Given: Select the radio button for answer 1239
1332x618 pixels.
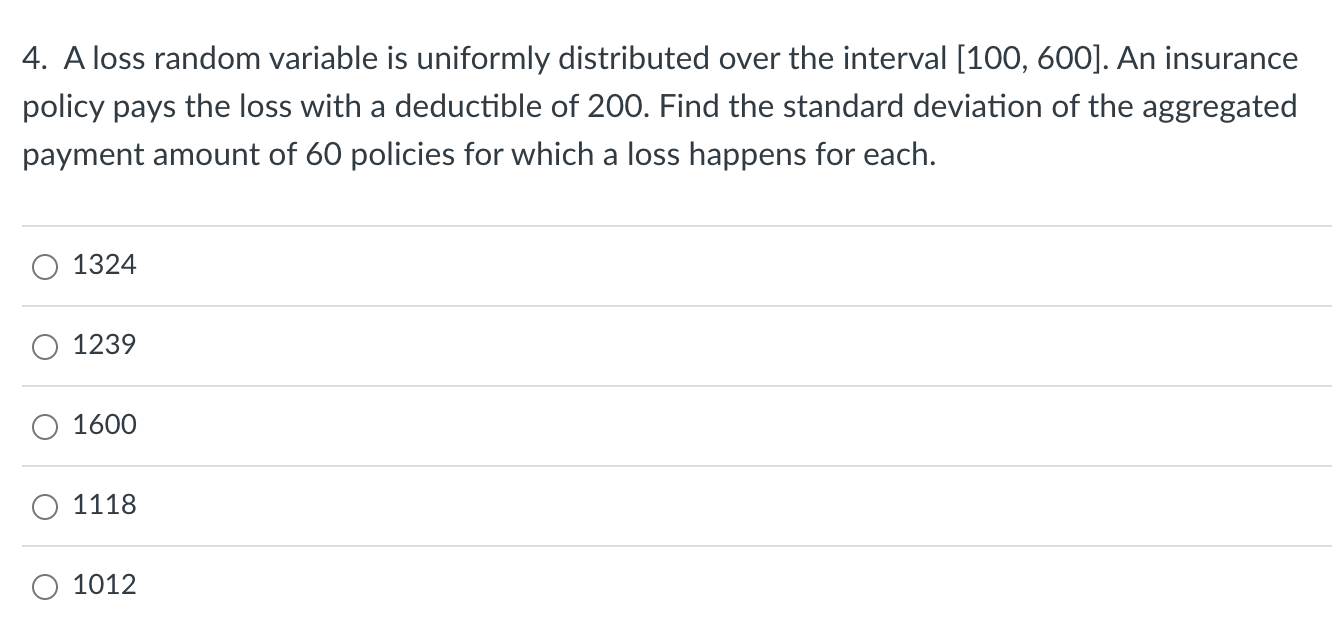Looking at the screenshot, I should [x=44, y=346].
